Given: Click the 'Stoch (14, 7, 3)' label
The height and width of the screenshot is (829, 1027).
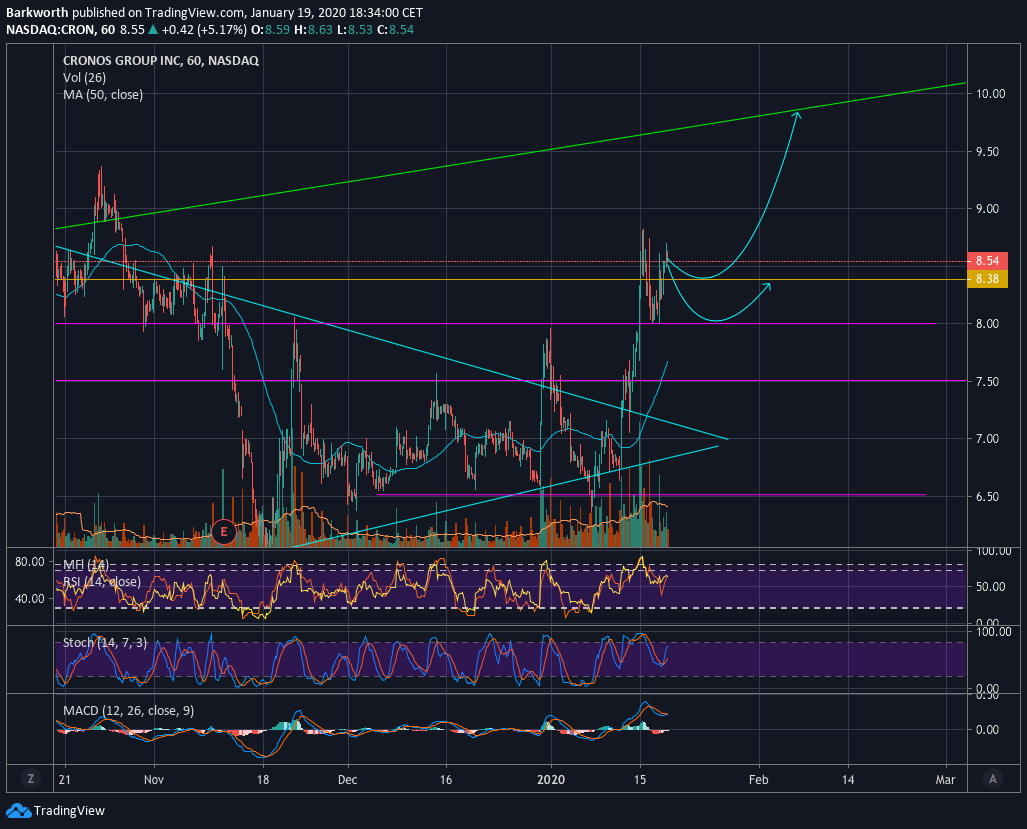Looking at the screenshot, I should click(105, 642).
